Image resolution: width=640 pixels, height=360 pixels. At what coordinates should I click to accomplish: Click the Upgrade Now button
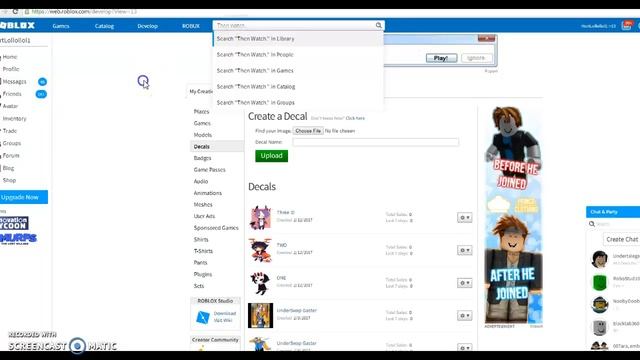click(x=24, y=197)
